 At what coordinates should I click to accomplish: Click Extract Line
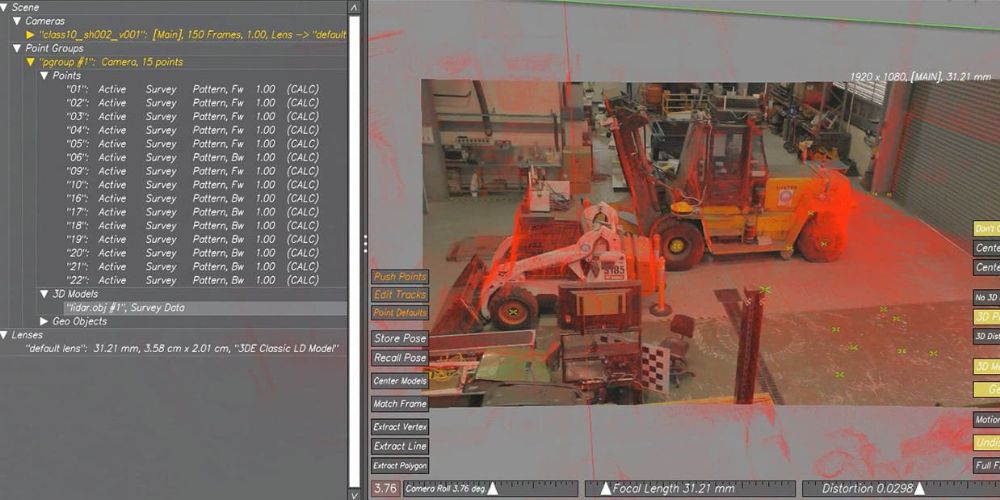[x=400, y=446]
